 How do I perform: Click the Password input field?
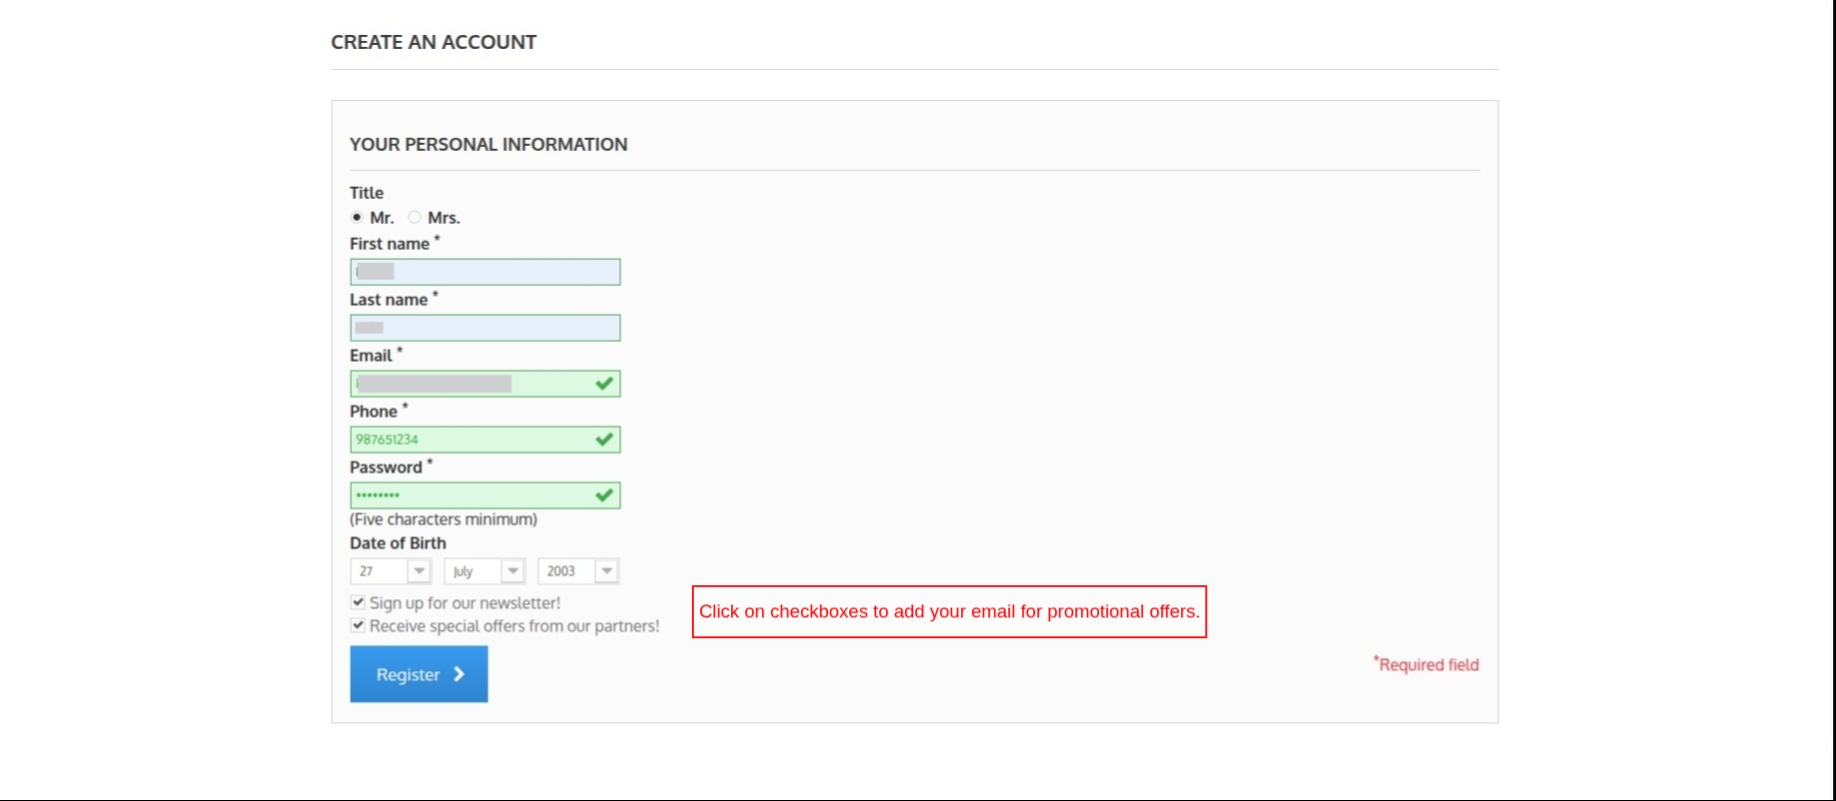point(485,496)
